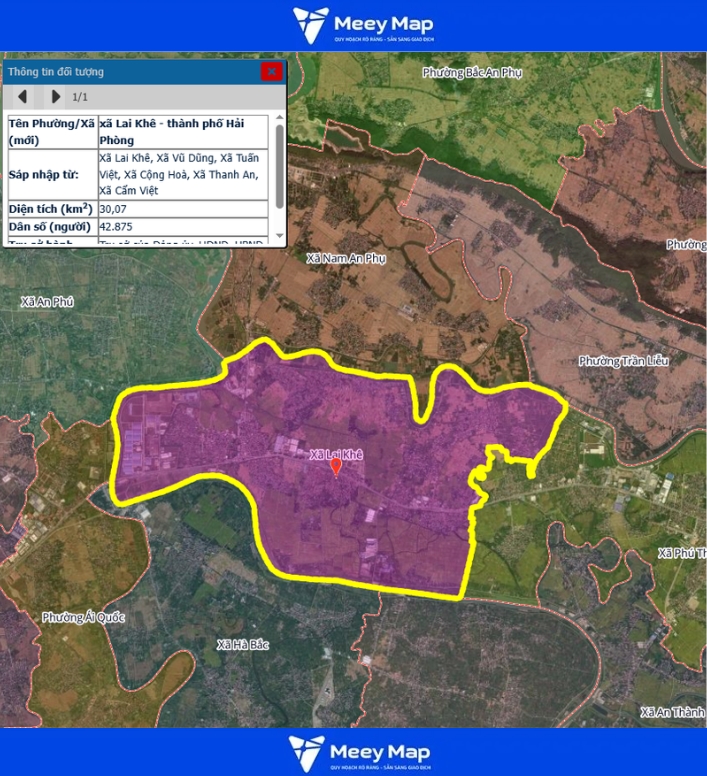Image resolution: width=707 pixels, height=776 pixels.
Task: Click Xã An Thành label on map
Action: coord(672,712)
